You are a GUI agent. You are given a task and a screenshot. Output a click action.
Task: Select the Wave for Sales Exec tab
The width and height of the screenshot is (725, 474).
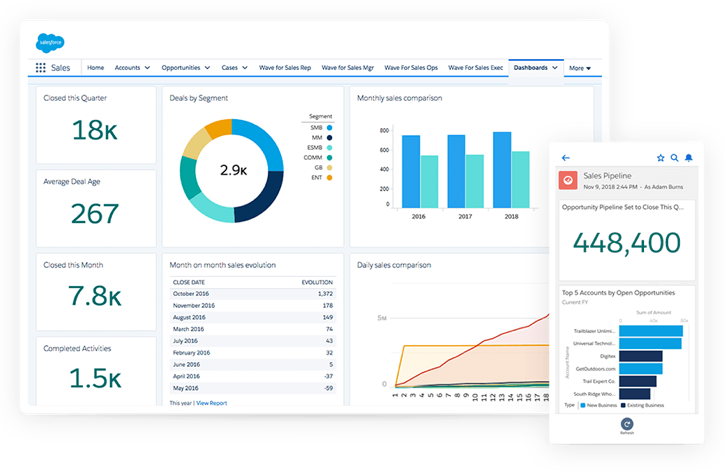(475, 68)
